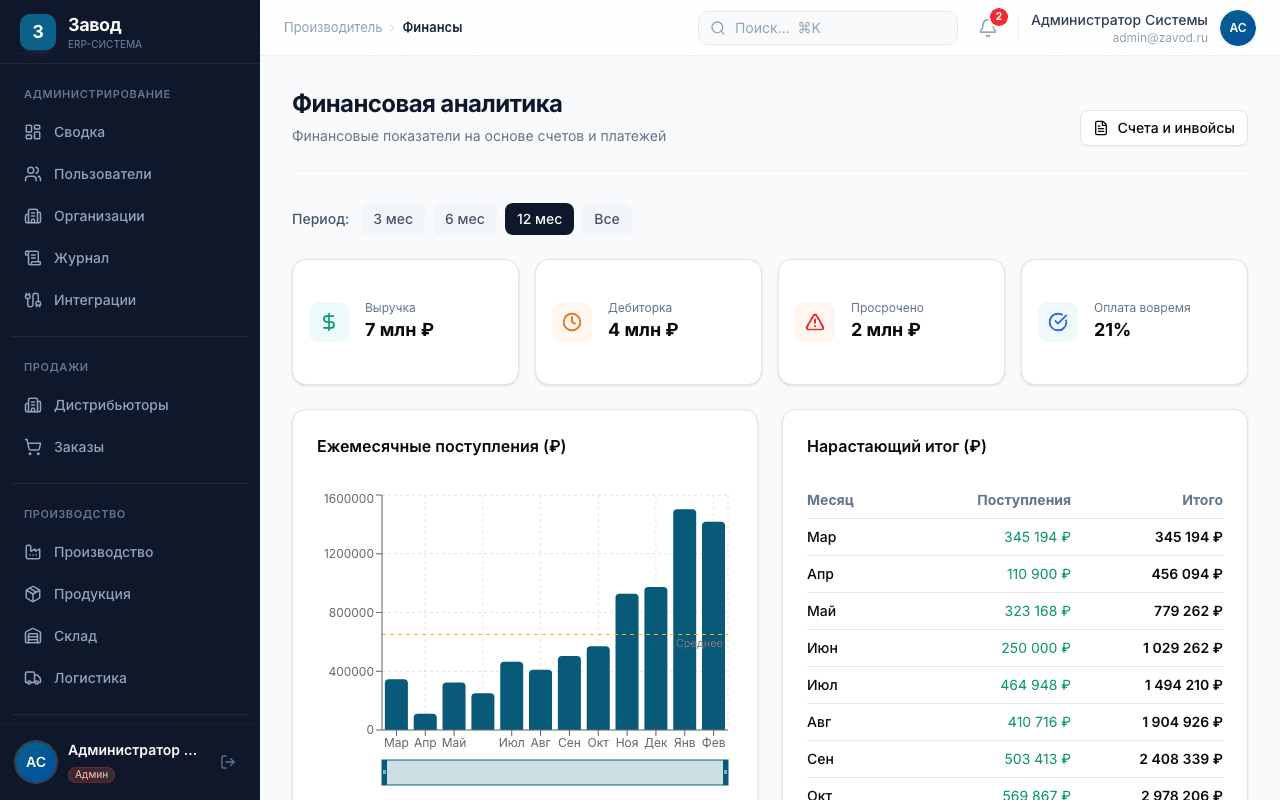
Task: Click the Производитель breadcrumb link
Action: click(333, 27)
